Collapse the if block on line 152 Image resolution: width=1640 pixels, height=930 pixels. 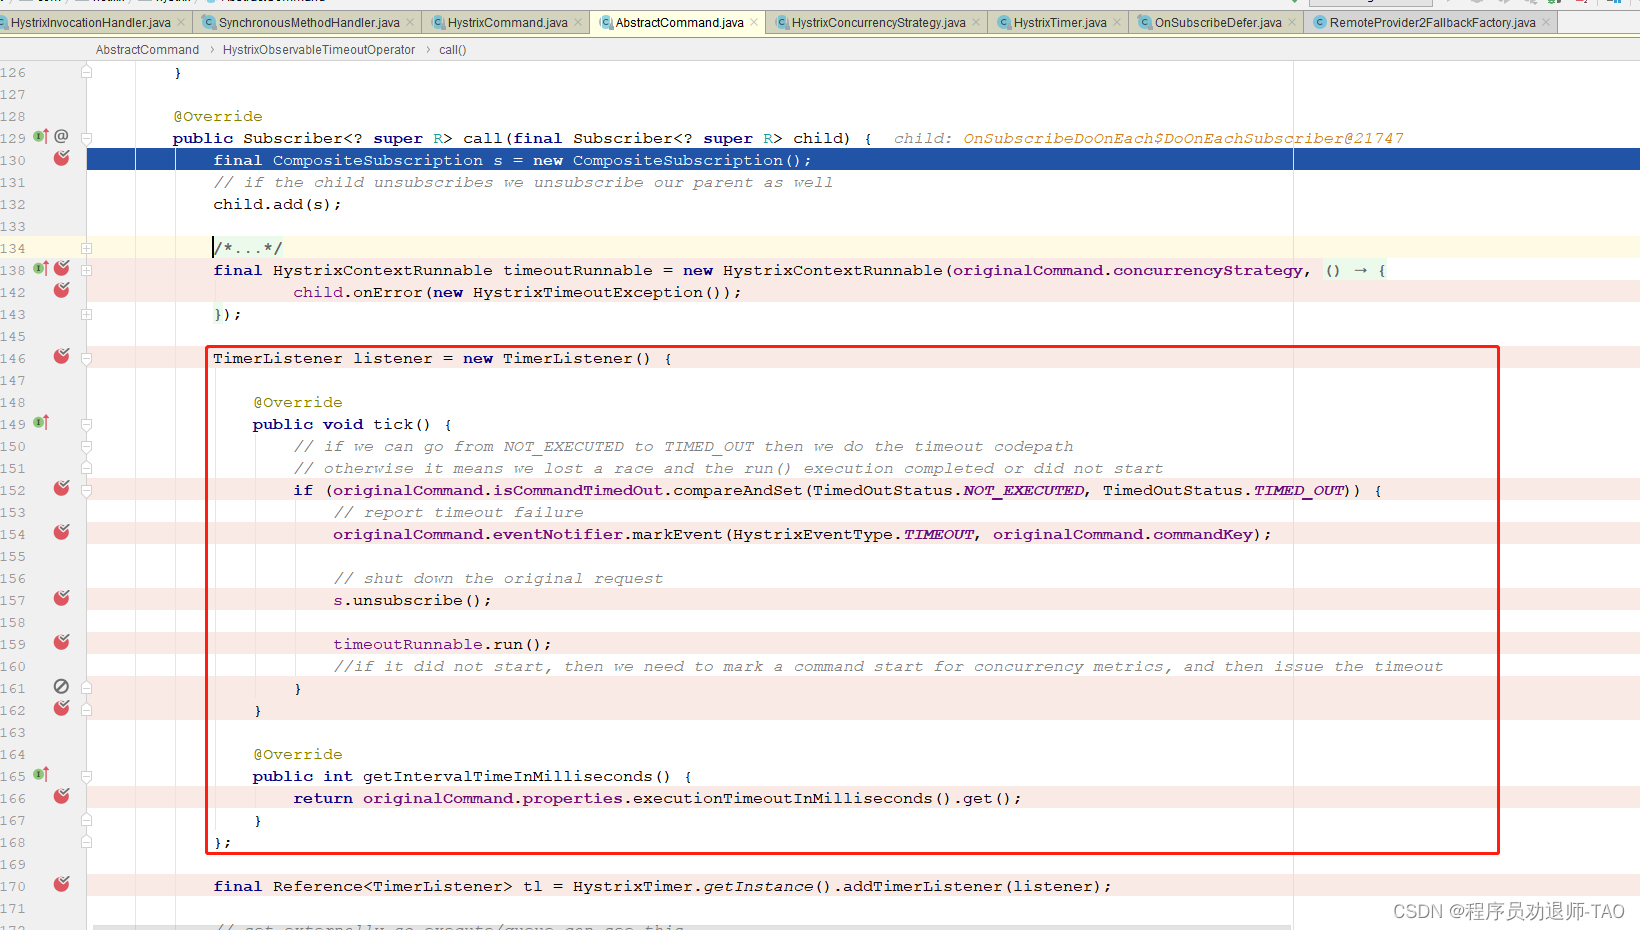pos(87,490)
